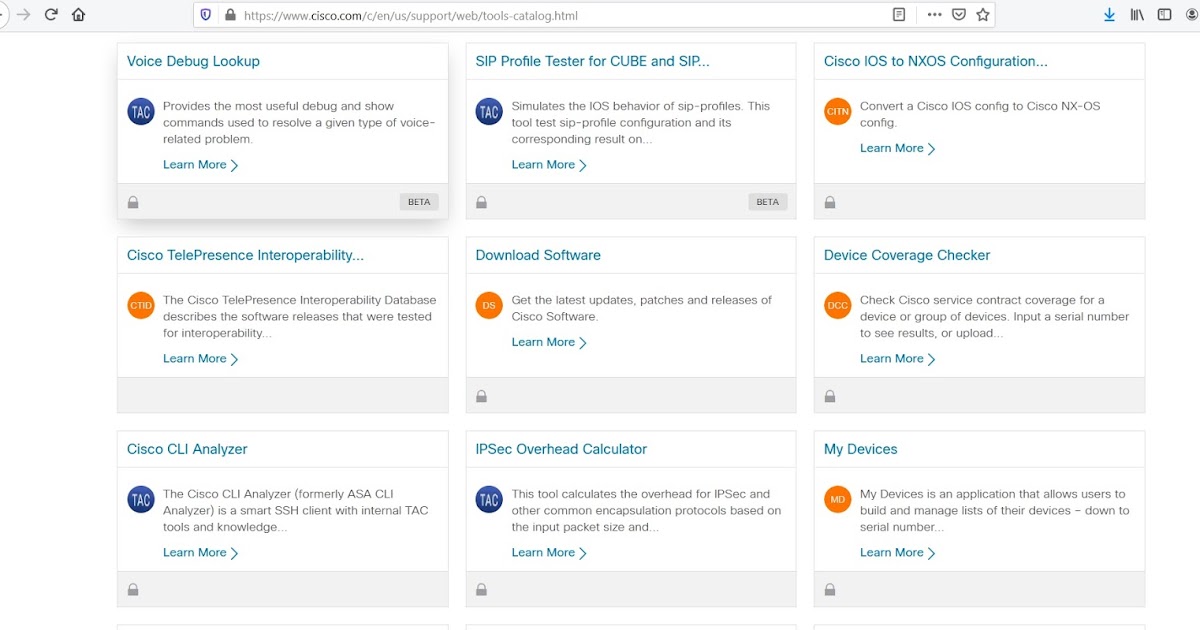The height and width of the screenshot is (630, 1200).
Task: Learn More about Download Software
Action: click(x=549, y=342)
